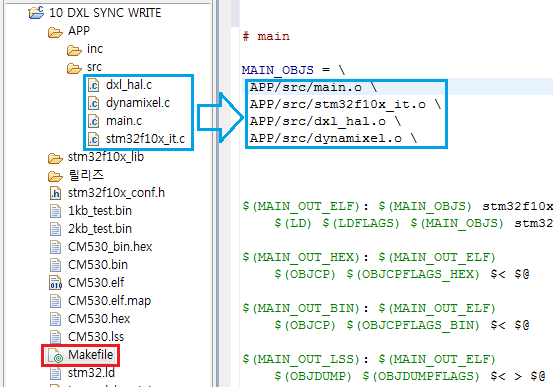Open the APP folder icon
This screenshot has width=553, height=387.
click(55, 32)
